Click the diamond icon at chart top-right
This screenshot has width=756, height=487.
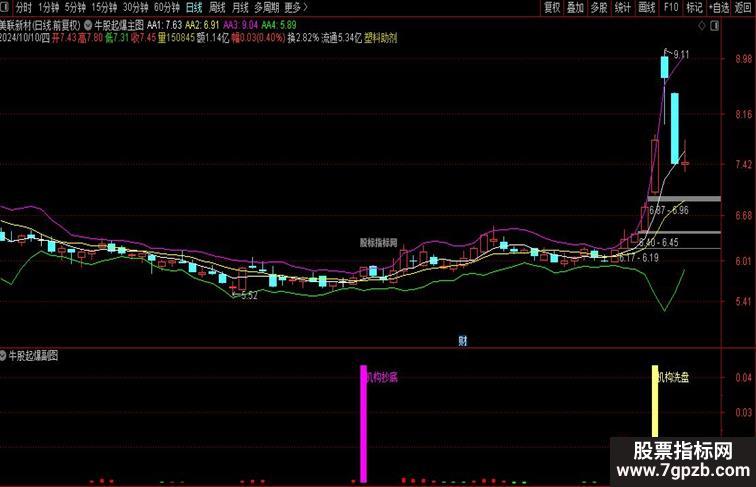[702, 26]
